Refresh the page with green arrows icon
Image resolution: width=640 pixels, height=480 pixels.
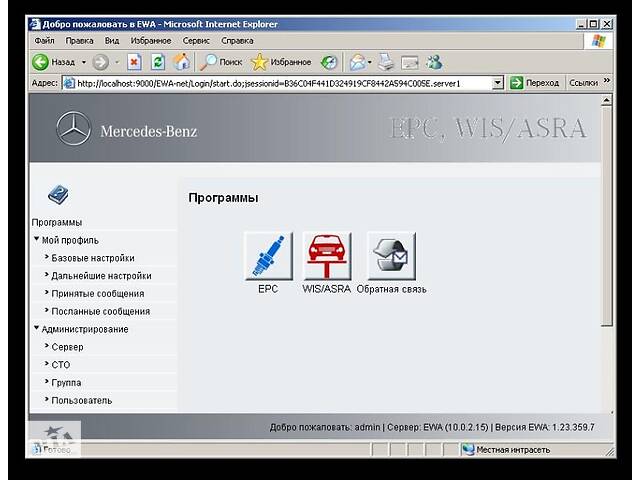pos(158,62)
